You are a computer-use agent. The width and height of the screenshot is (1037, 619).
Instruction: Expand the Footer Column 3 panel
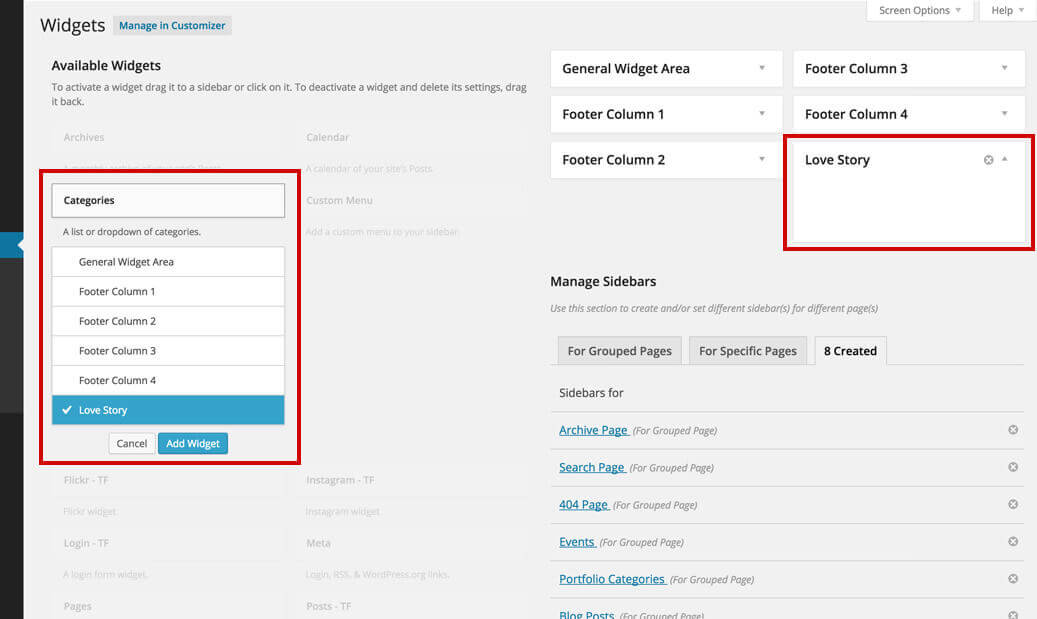pyautogui.click(x=1005, y=69)
